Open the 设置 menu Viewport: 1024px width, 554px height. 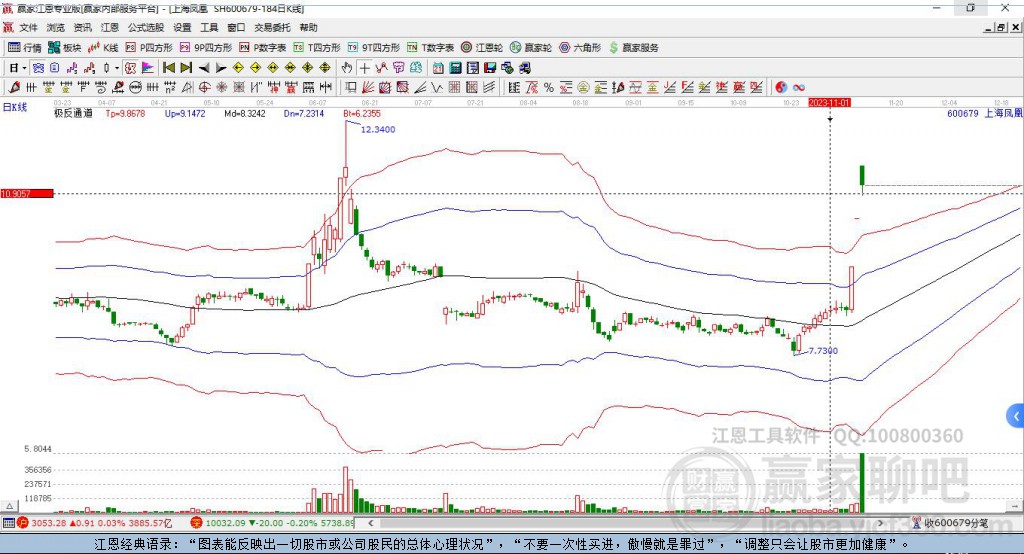pos(182,27)
